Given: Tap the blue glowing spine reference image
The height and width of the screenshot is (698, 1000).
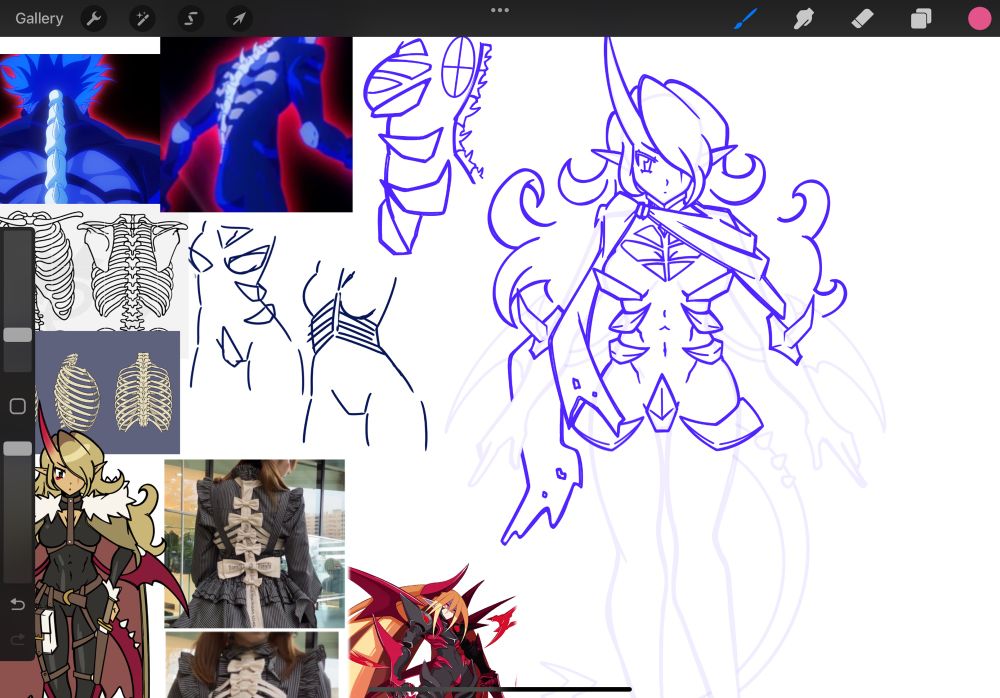Looking at the screenshot, I should click(x=80, y=129).
